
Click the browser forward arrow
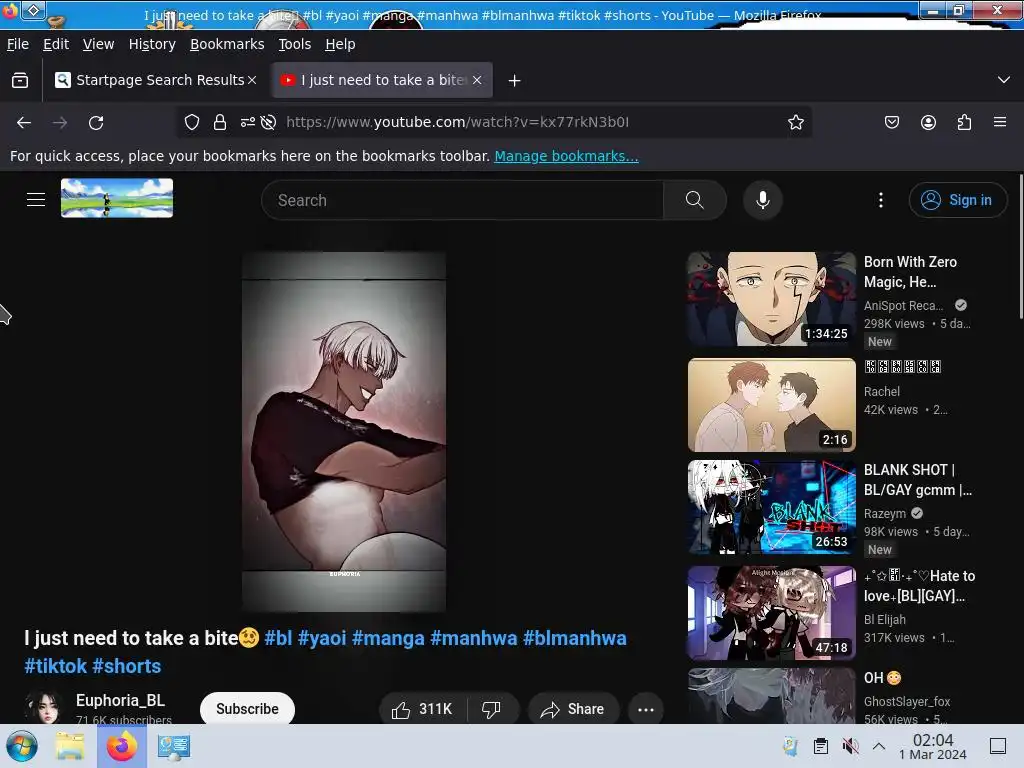(60, 122)
